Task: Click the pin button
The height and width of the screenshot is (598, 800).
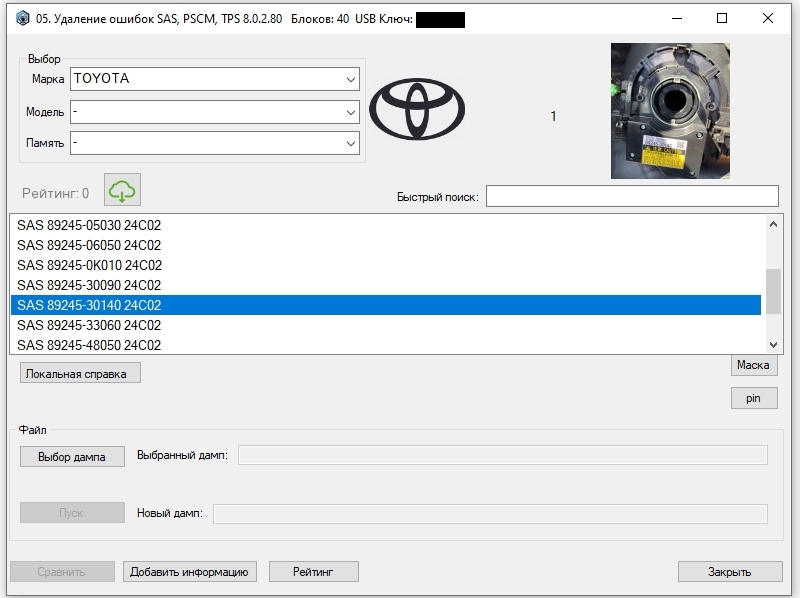Action: tap(754, 398)
